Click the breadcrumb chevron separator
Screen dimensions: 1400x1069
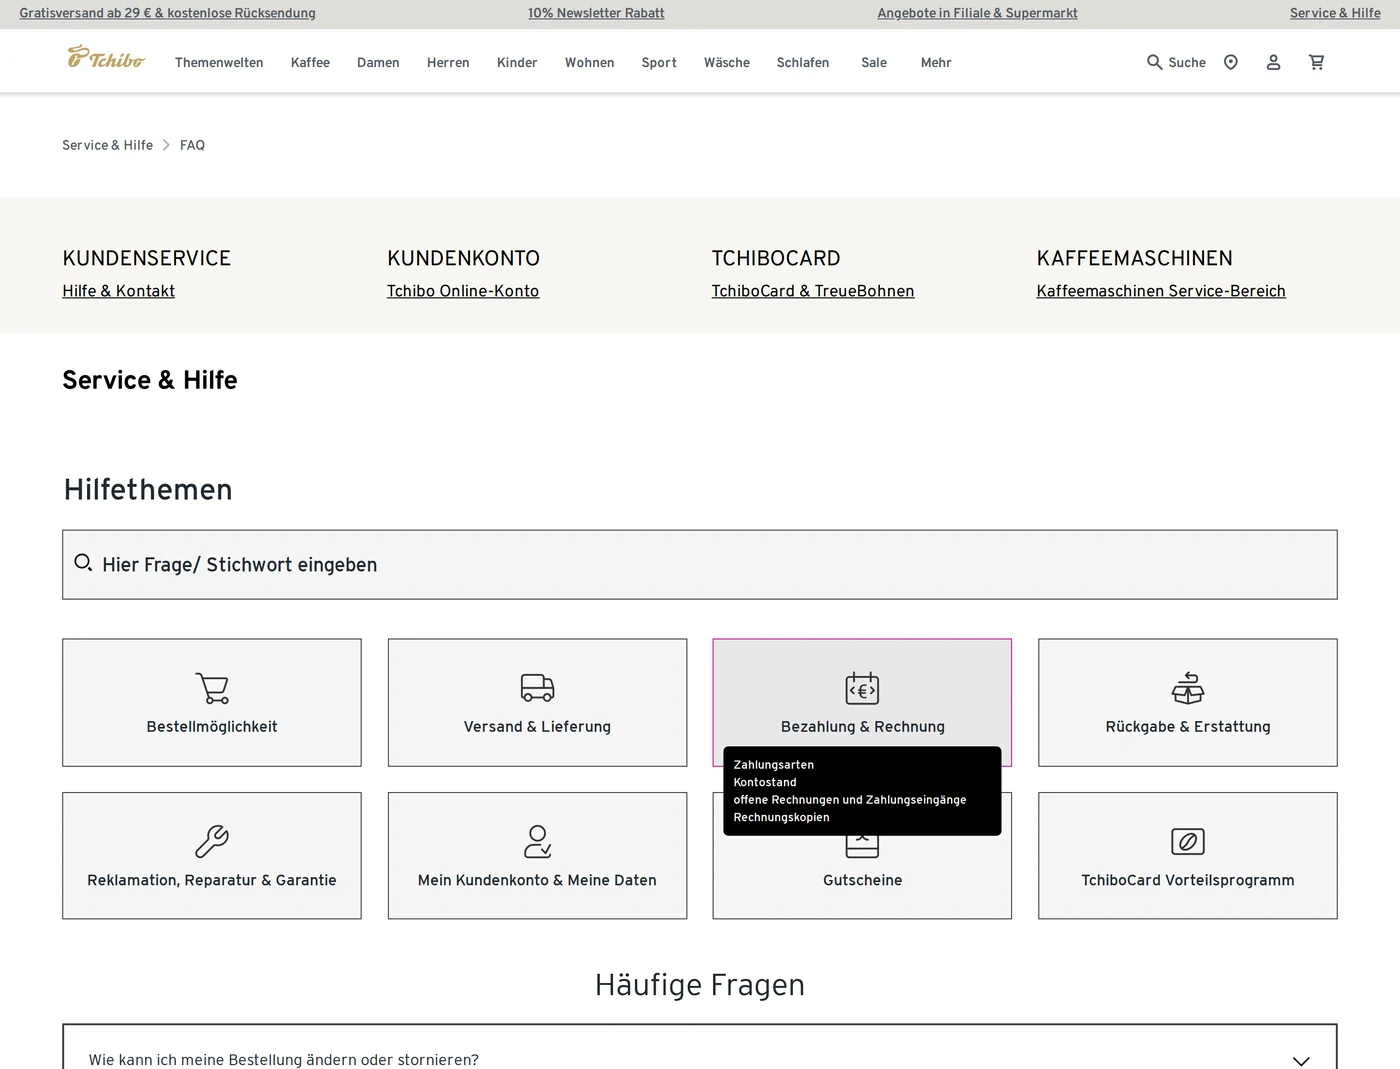coord(166,145)
